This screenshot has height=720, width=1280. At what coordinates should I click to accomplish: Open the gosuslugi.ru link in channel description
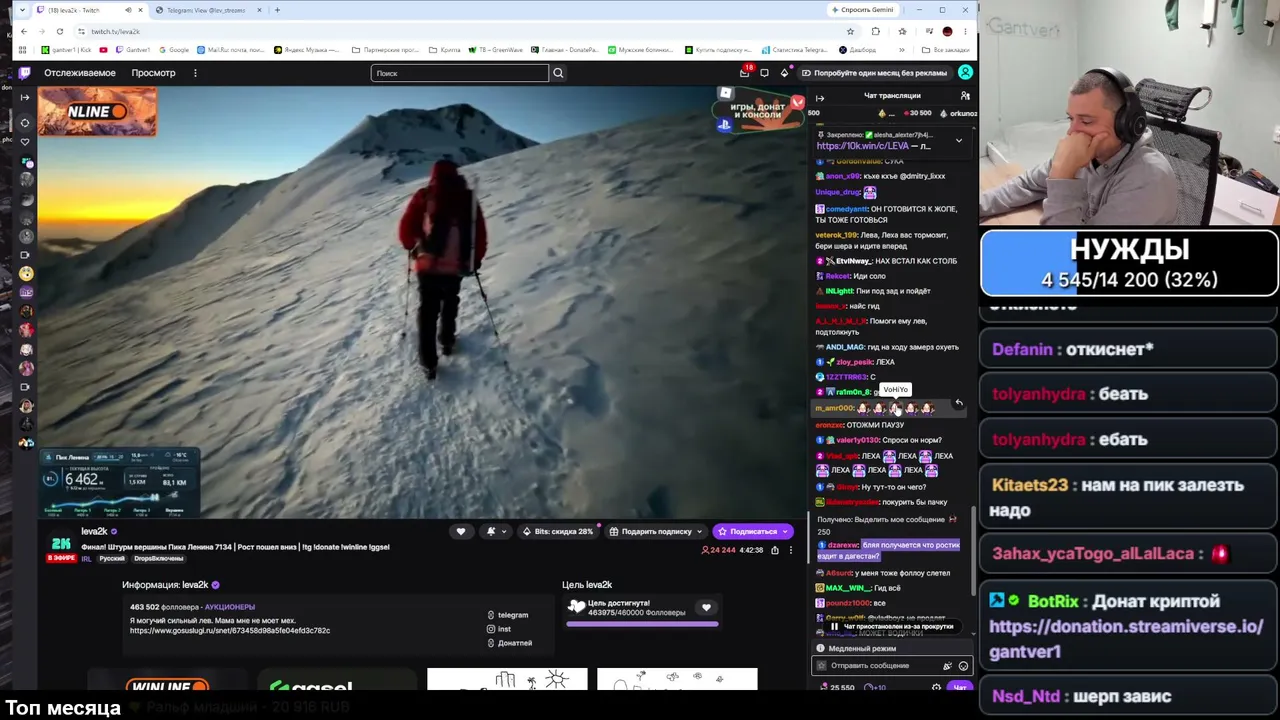pyautogui.click(x=230, y=631)
